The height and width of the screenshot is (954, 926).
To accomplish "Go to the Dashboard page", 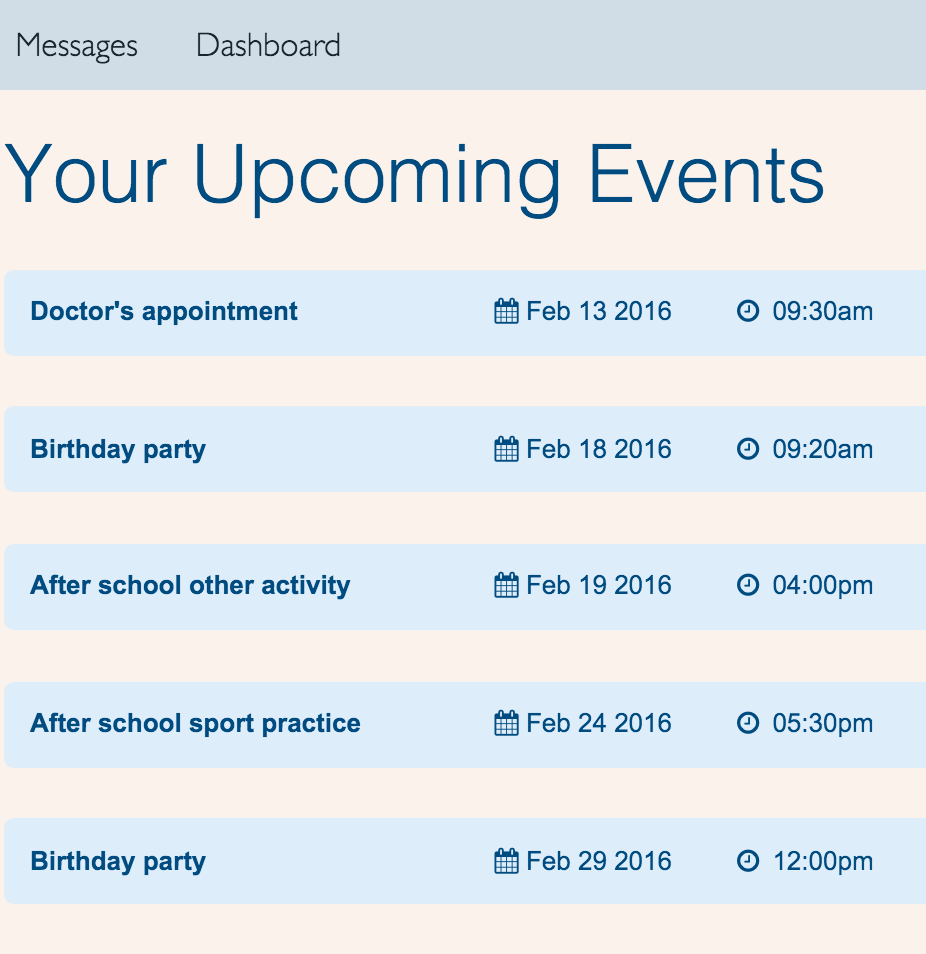I will (268, 46).
